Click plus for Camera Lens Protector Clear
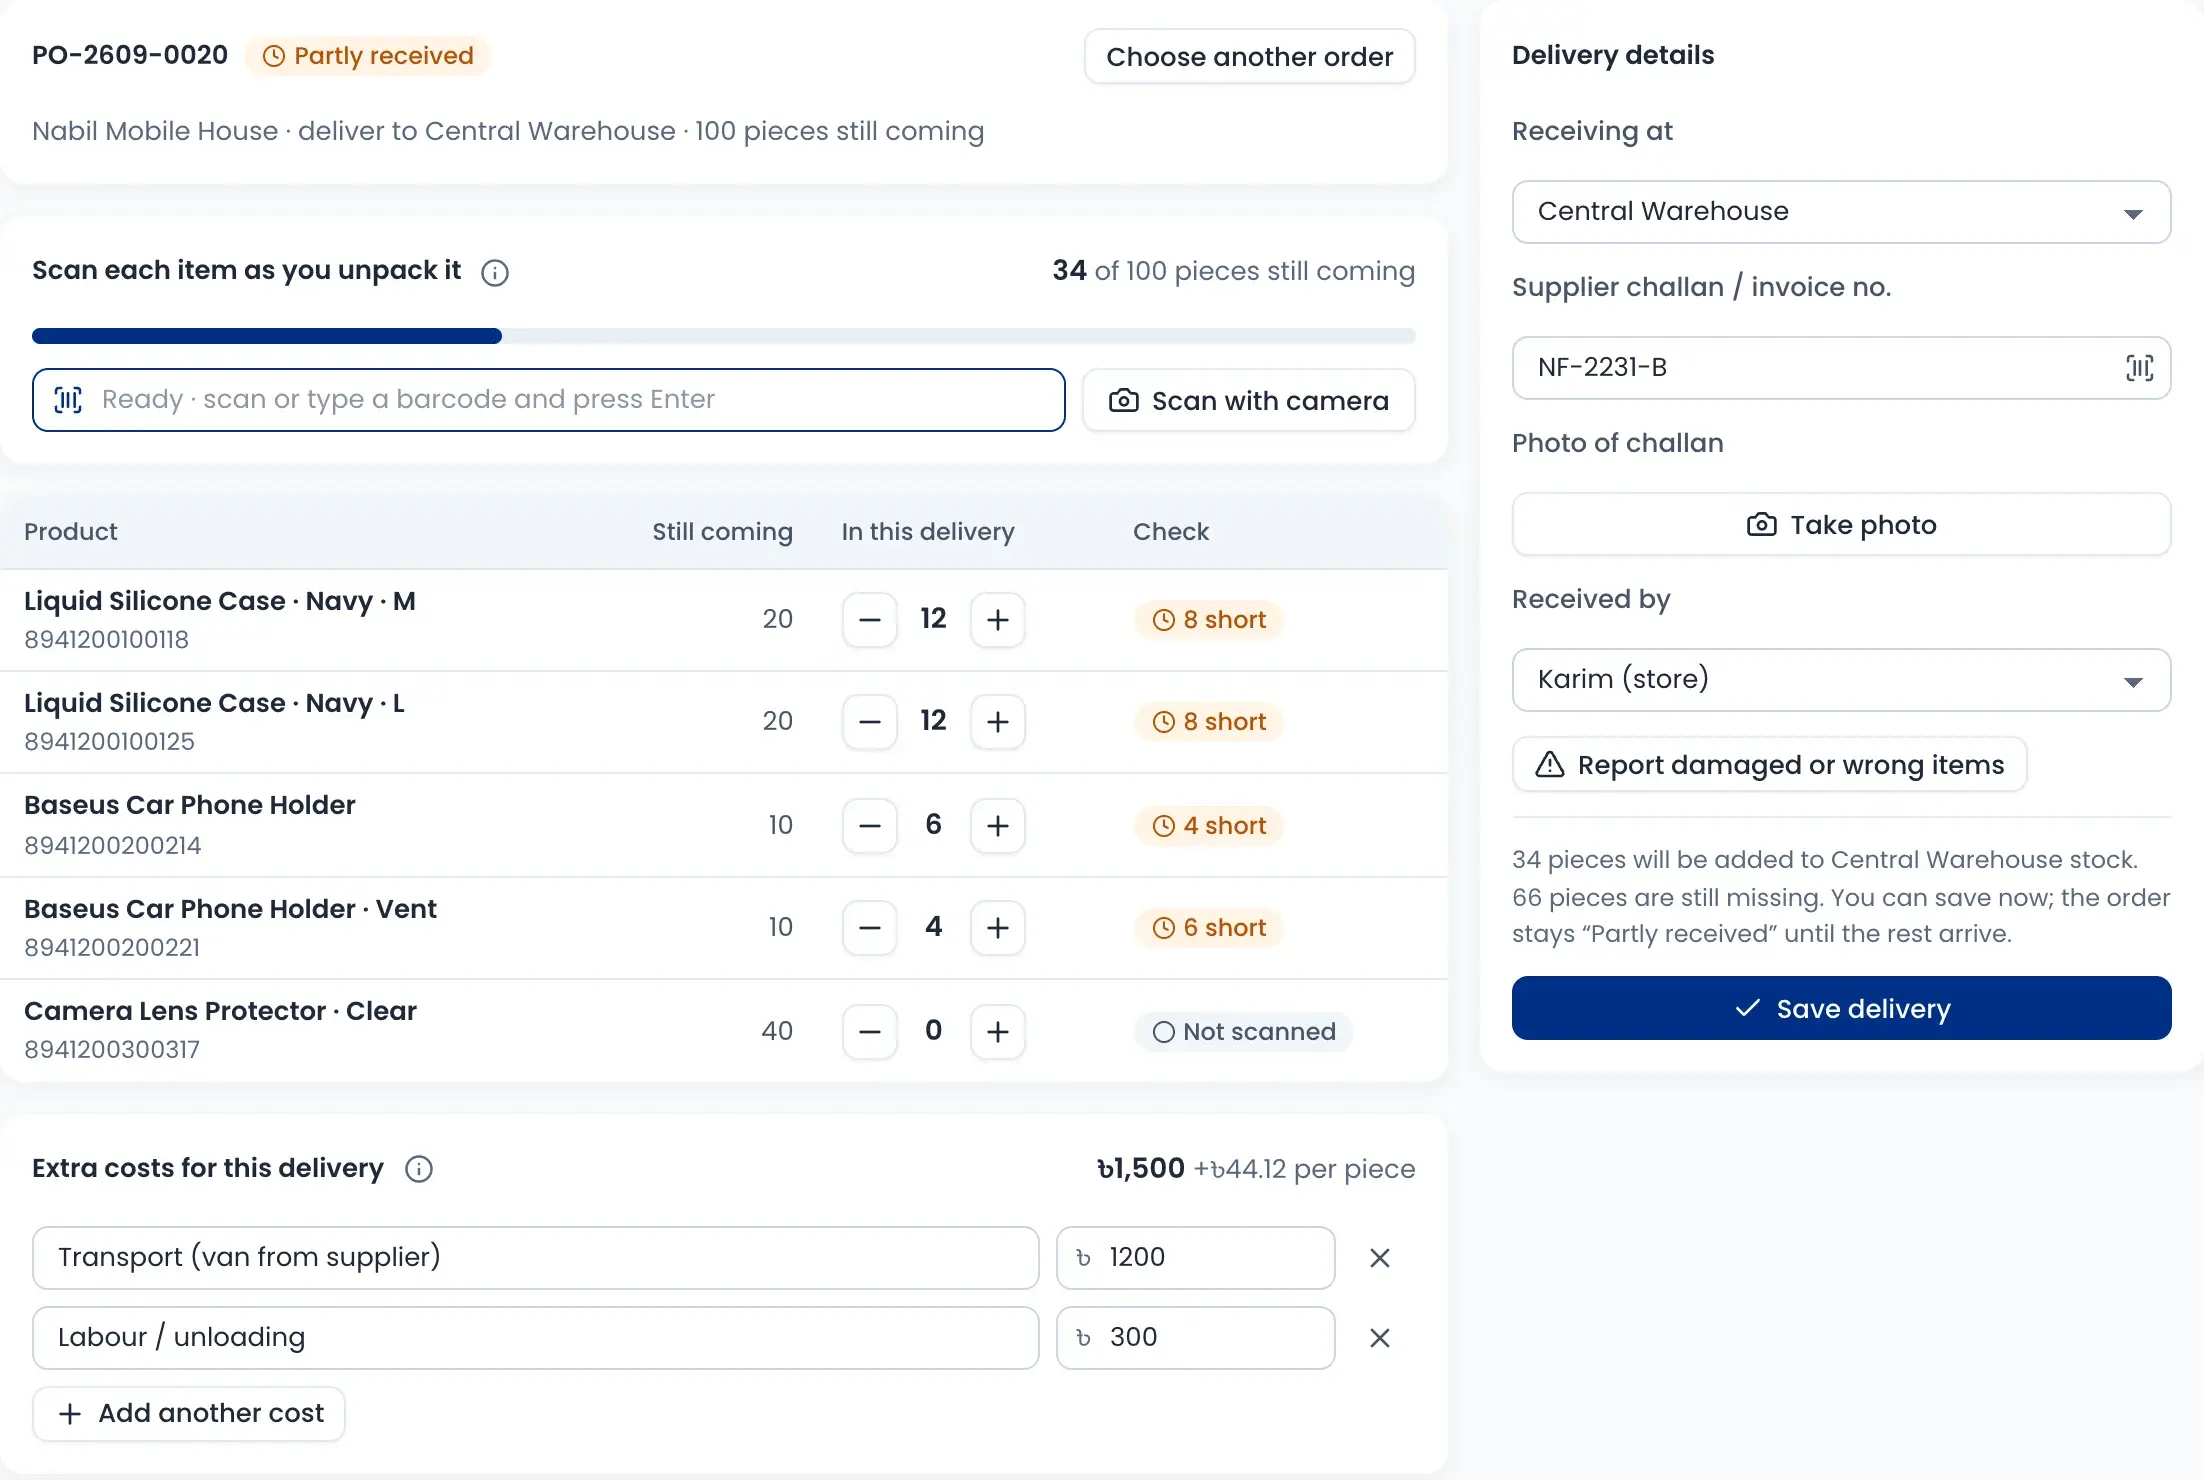This screenshot has height=1480, width=2204. pyautogui.click(x=998, y=1032)
